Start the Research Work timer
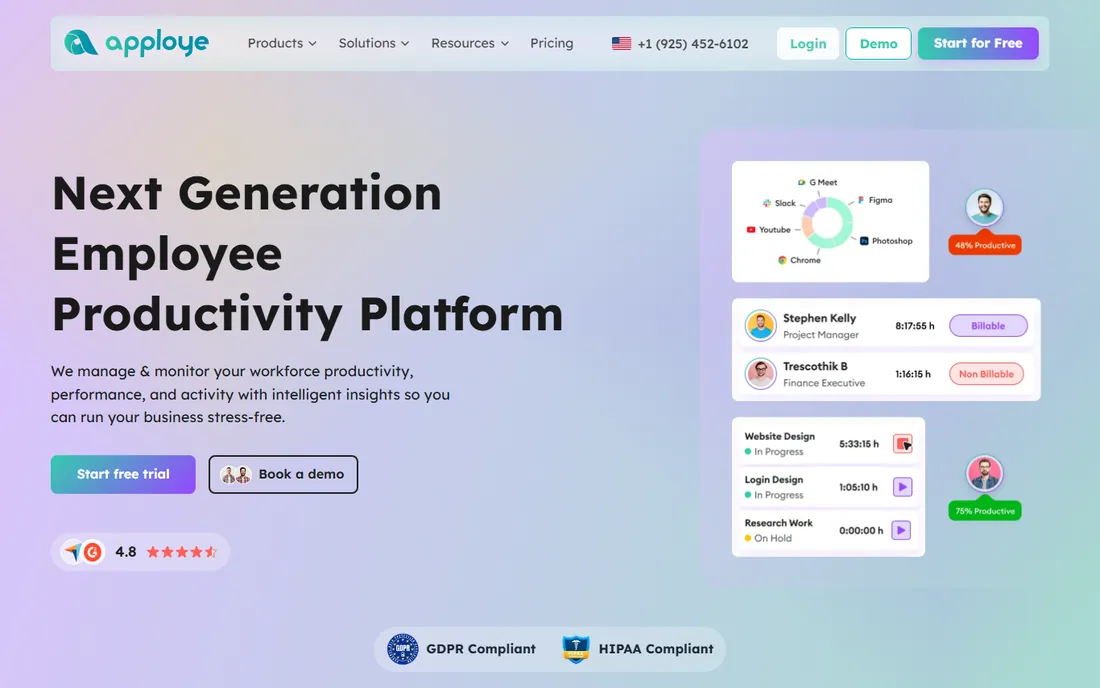This screenshot has height=688, width=1100. (901, 530)
